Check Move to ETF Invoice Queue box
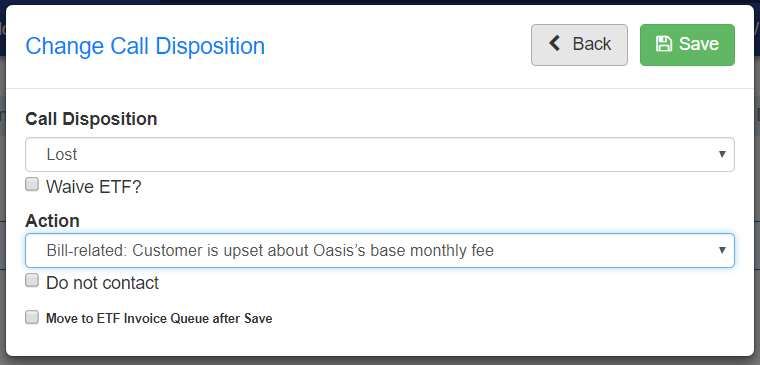Viewport: 760px width, 365px height. 32,317
